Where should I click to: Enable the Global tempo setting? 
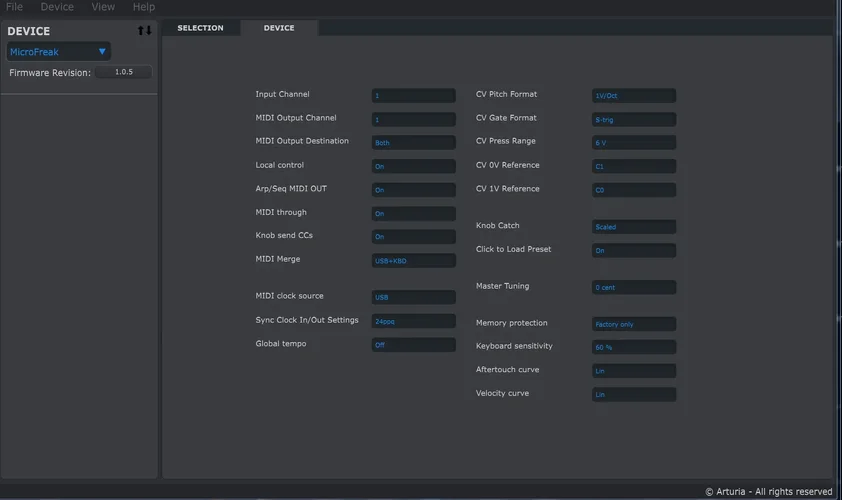coord(413,345)
